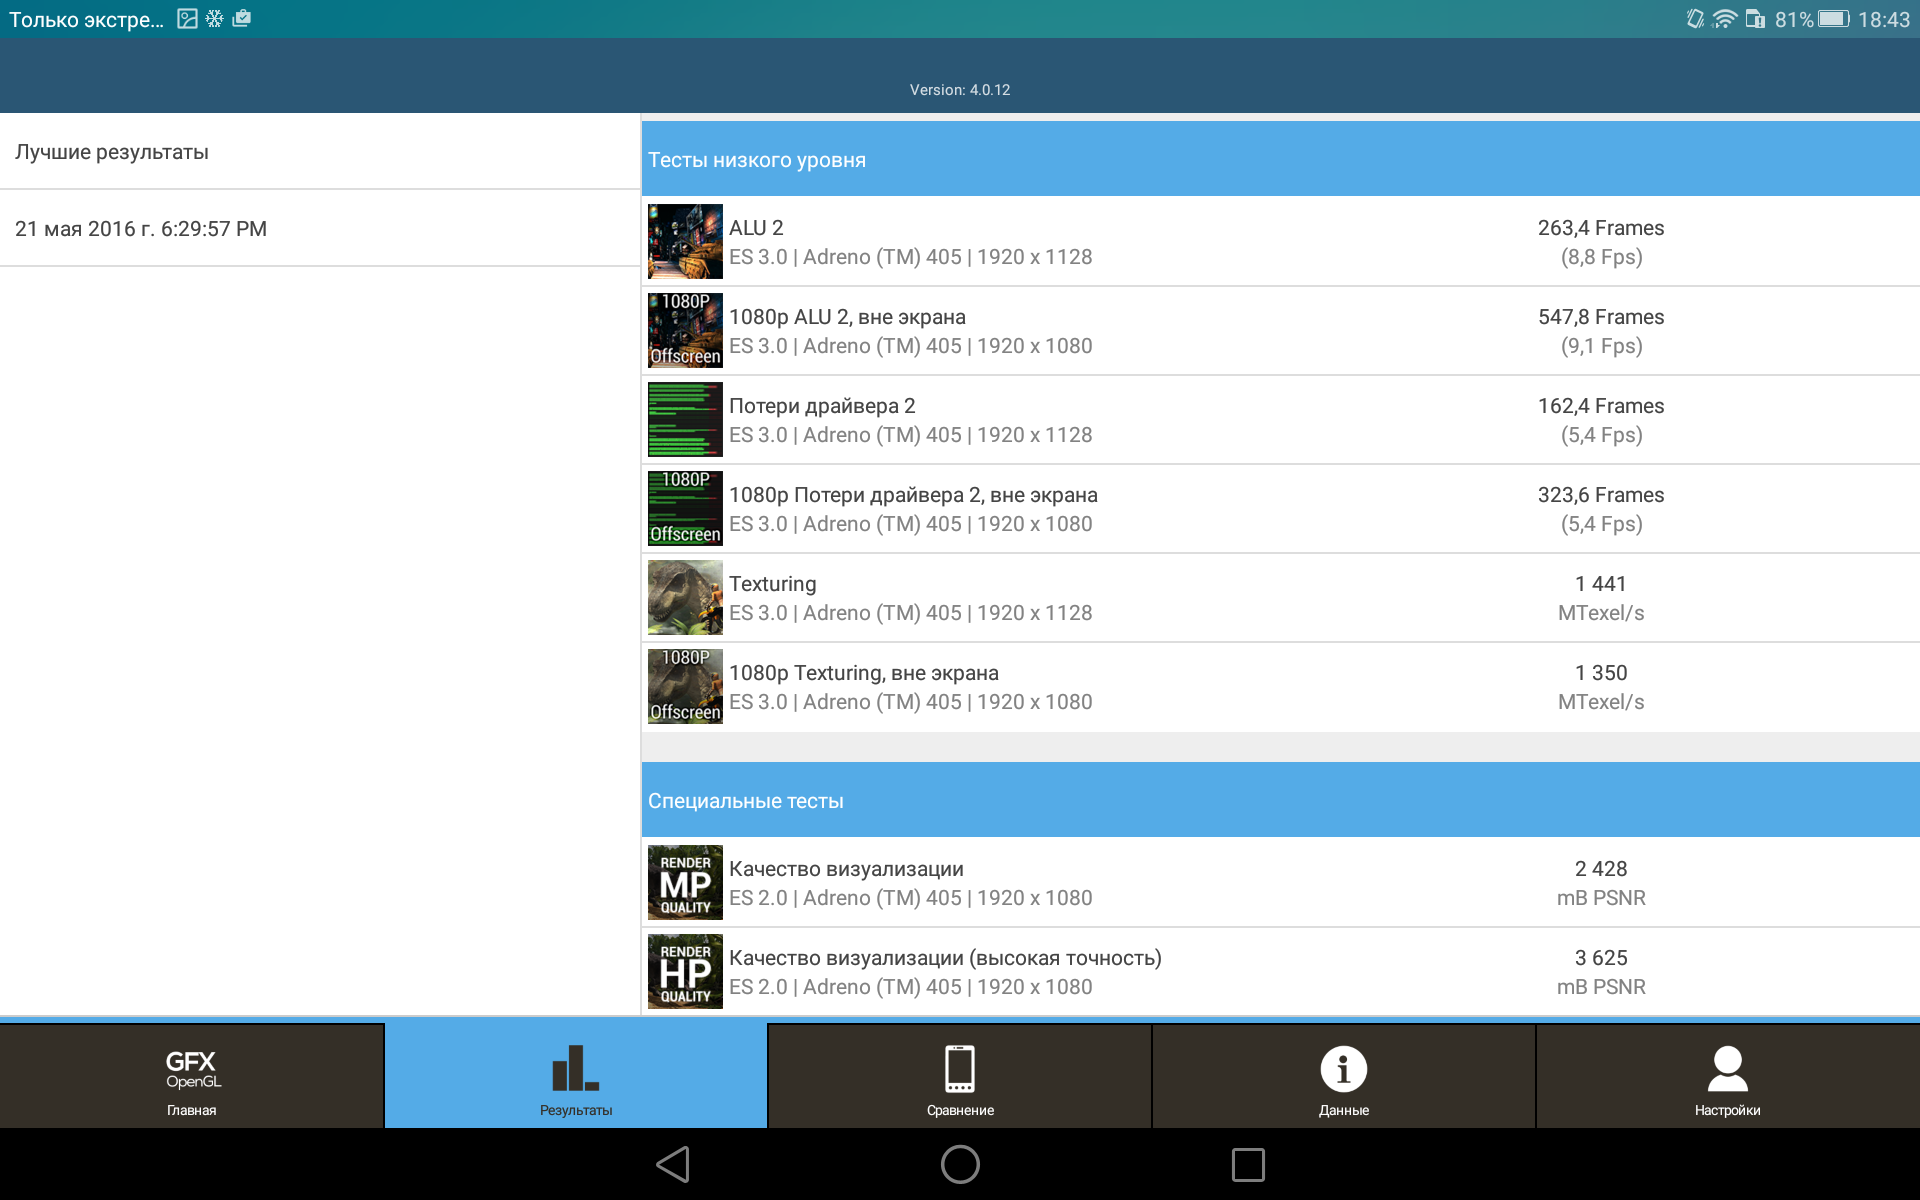Viewport: 1920px width, 1200px height.
Task: Tap the 1080p Texturing offscreen thumbnail
Action: pyautogui.click(x=685, y=687)
